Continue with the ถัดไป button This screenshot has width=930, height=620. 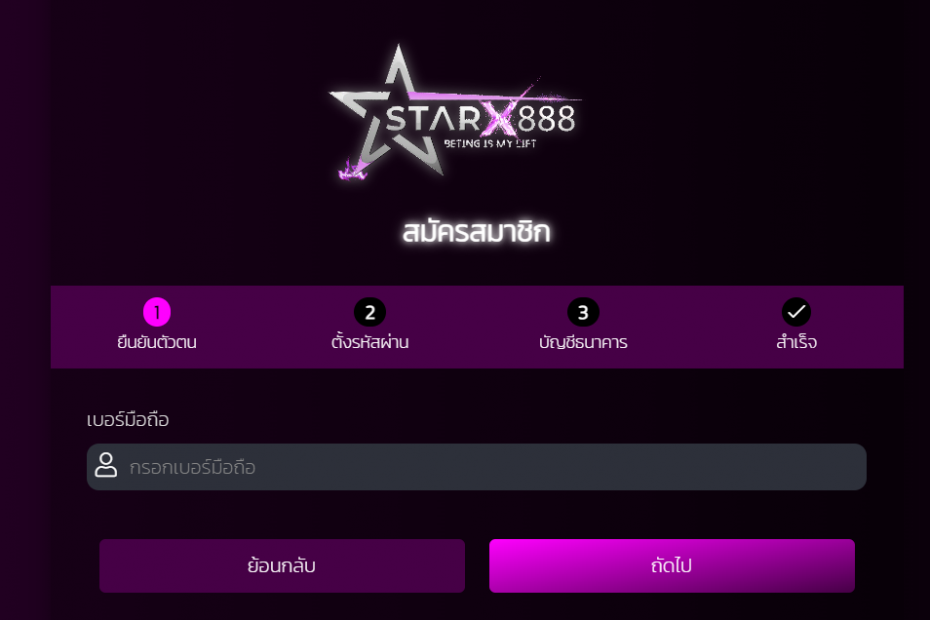point(672,566)
